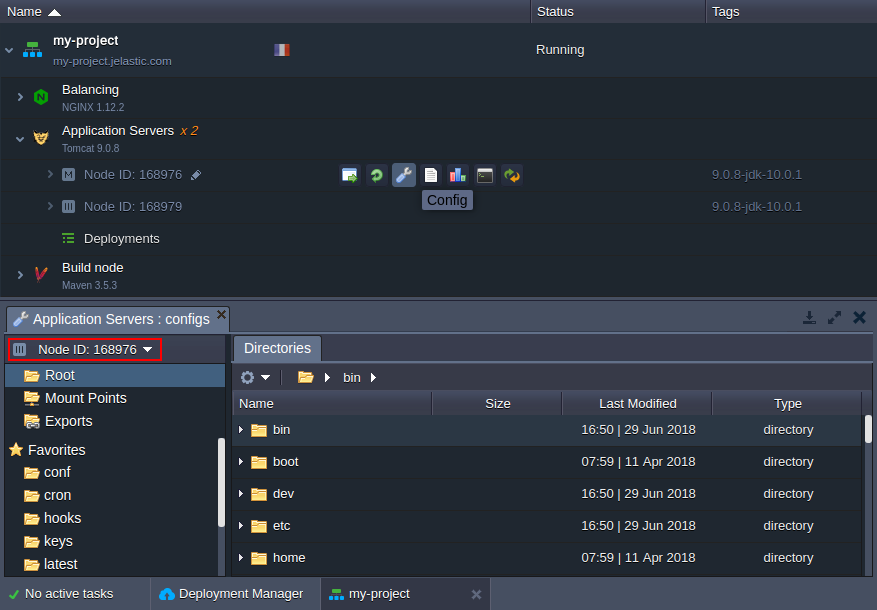
Task: Click the French flag region icon
Action: pyautogui.click(x=282, y=50)
